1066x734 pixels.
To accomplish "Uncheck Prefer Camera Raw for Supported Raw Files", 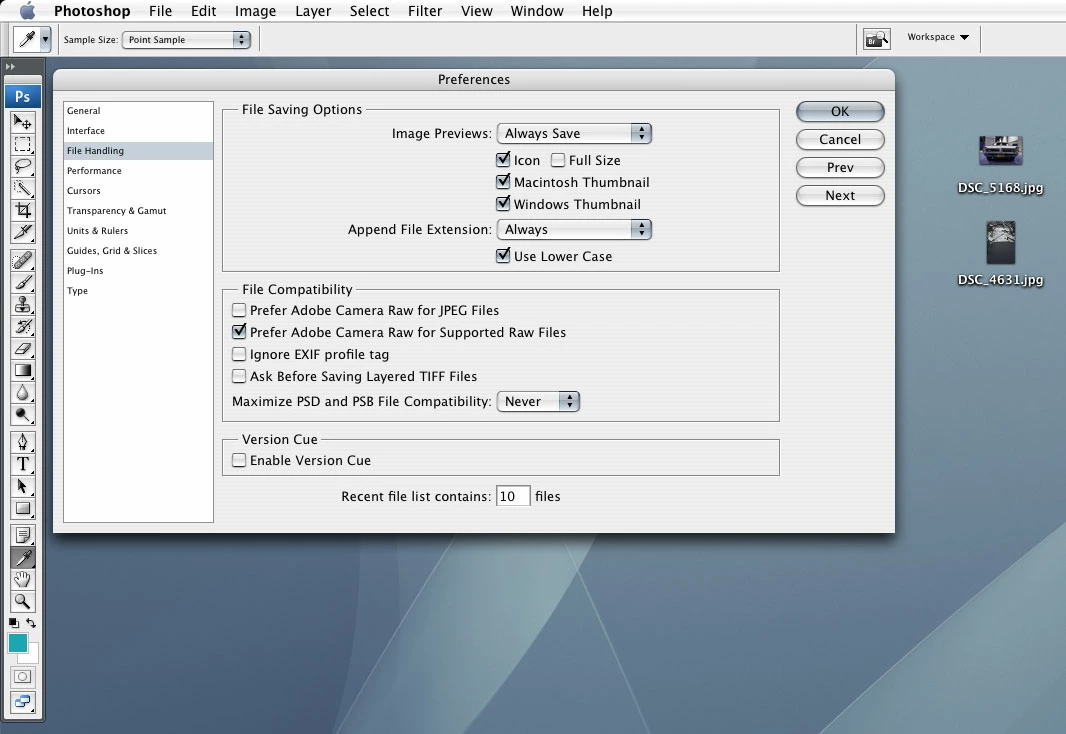I will [x=239, y=332].
